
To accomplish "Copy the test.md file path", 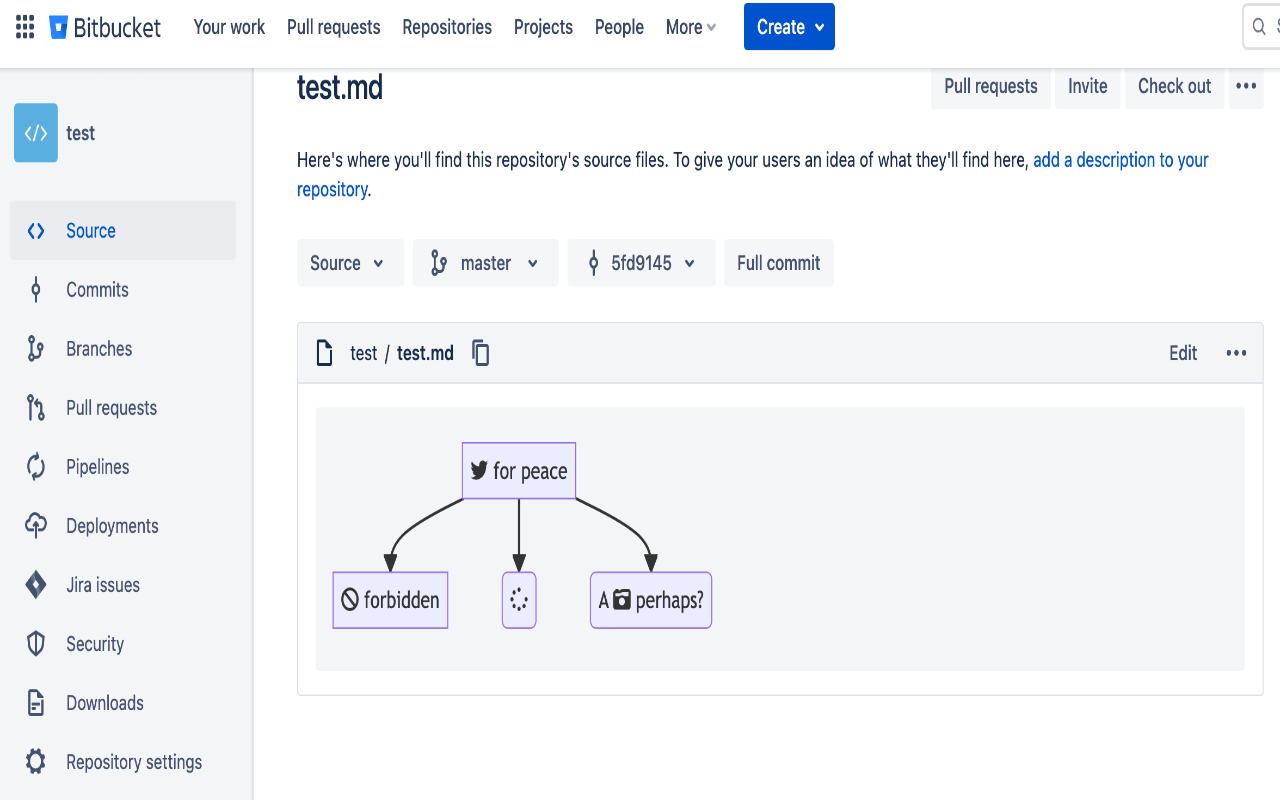I will coord(481,353).
